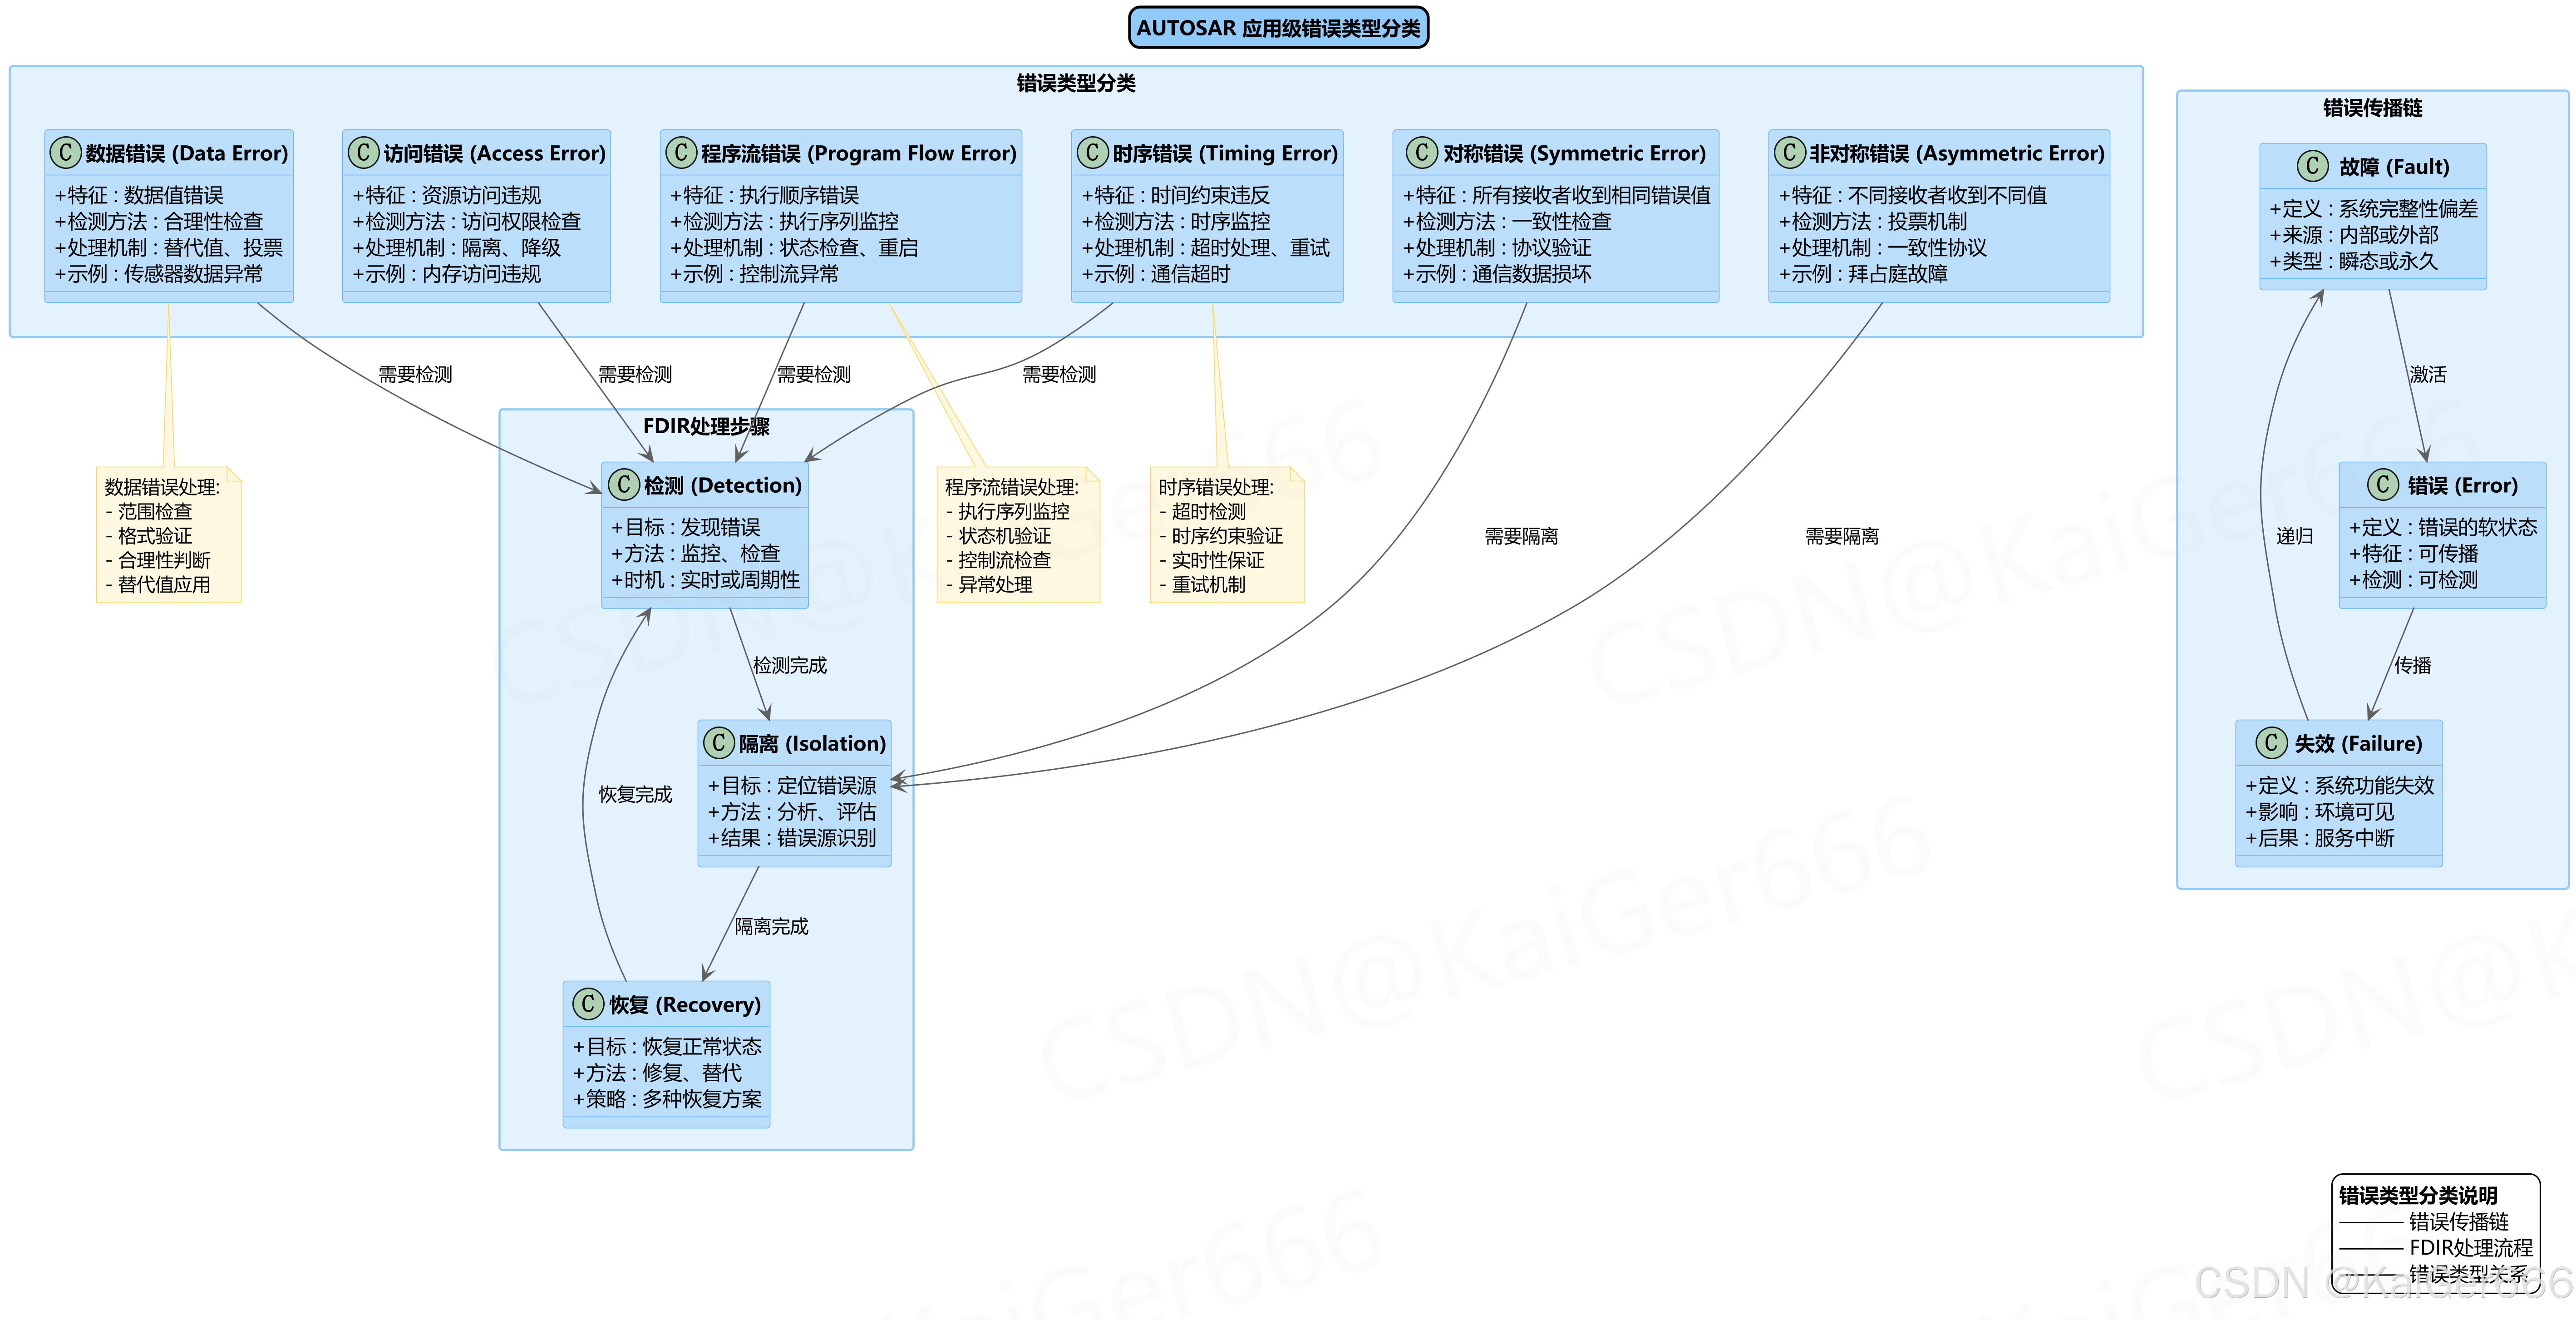Image resolution: width=2576 pixels, height=1320 pixels.
Task: Click the class icon of 隔离 (Isolation)
Action: [718, 743]
